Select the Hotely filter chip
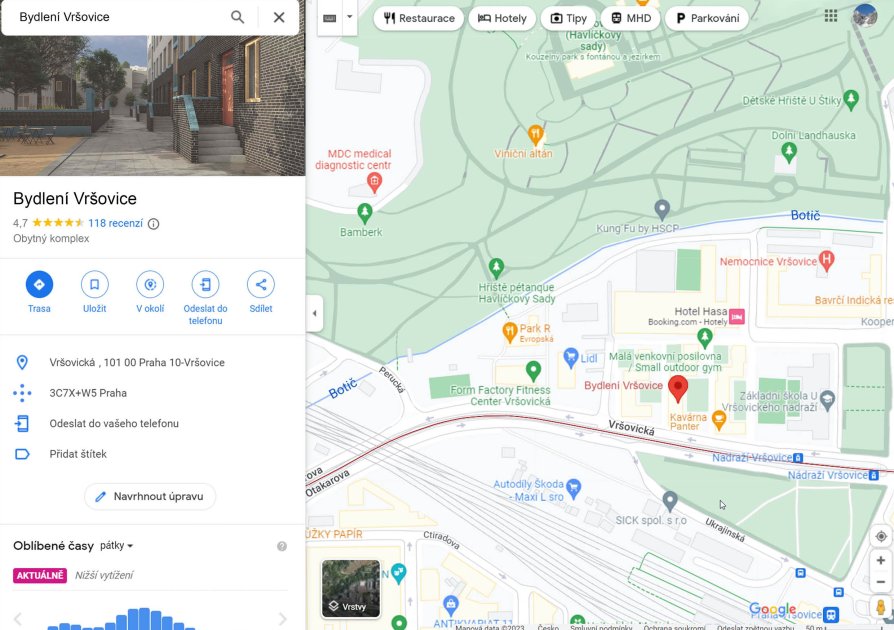The image size is (894, 630). tap(502, 18)
